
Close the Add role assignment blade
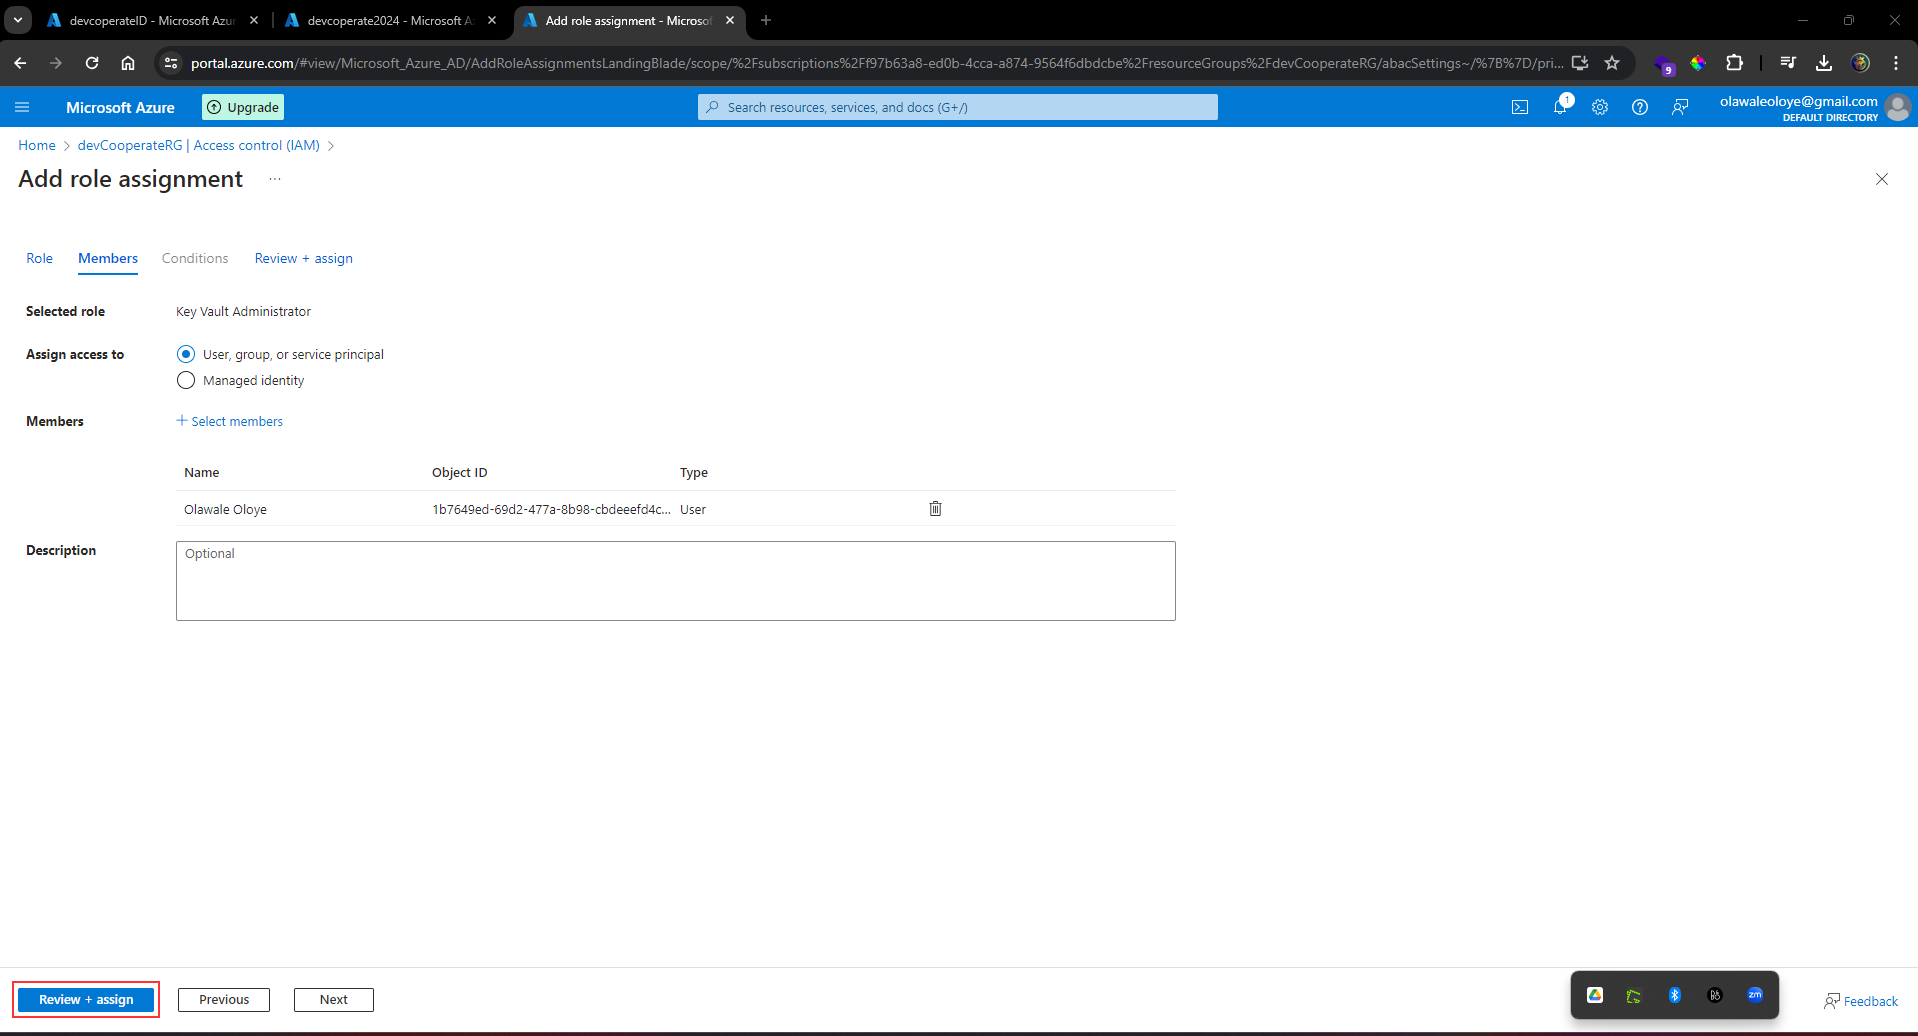[x=1882, y=179]
